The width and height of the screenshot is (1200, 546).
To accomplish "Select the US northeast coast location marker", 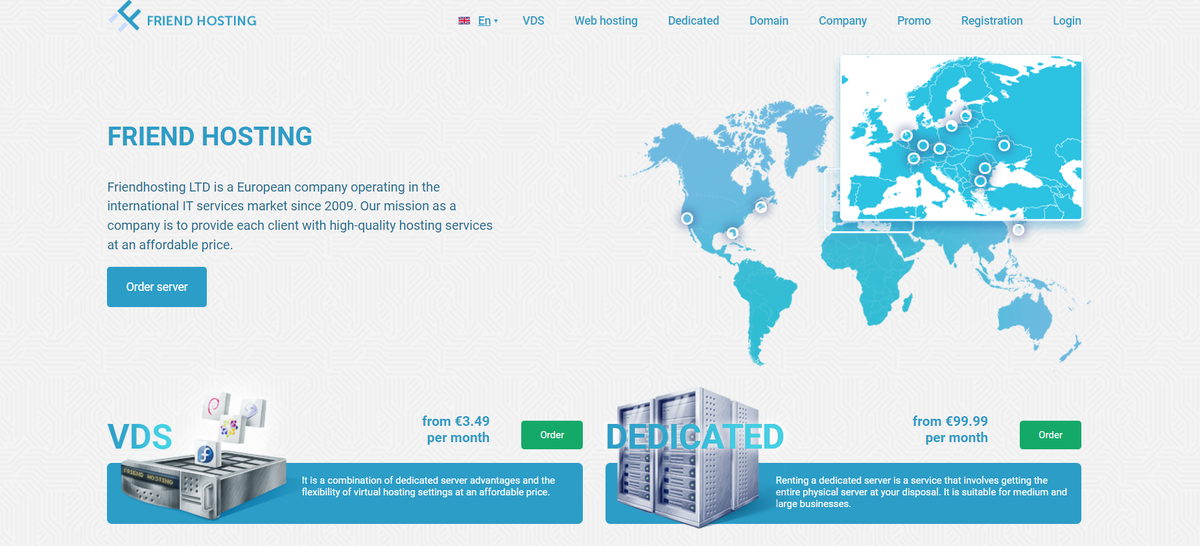I will pos(761,207).
